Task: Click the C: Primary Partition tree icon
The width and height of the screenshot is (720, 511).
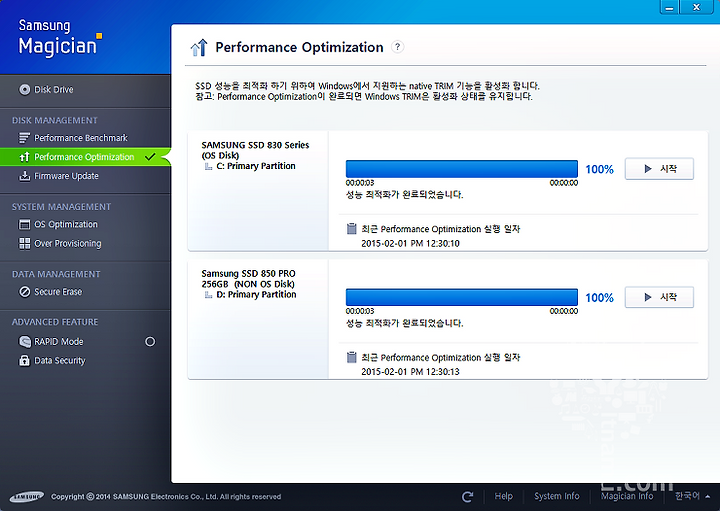Action: click(x=208, y=166)
